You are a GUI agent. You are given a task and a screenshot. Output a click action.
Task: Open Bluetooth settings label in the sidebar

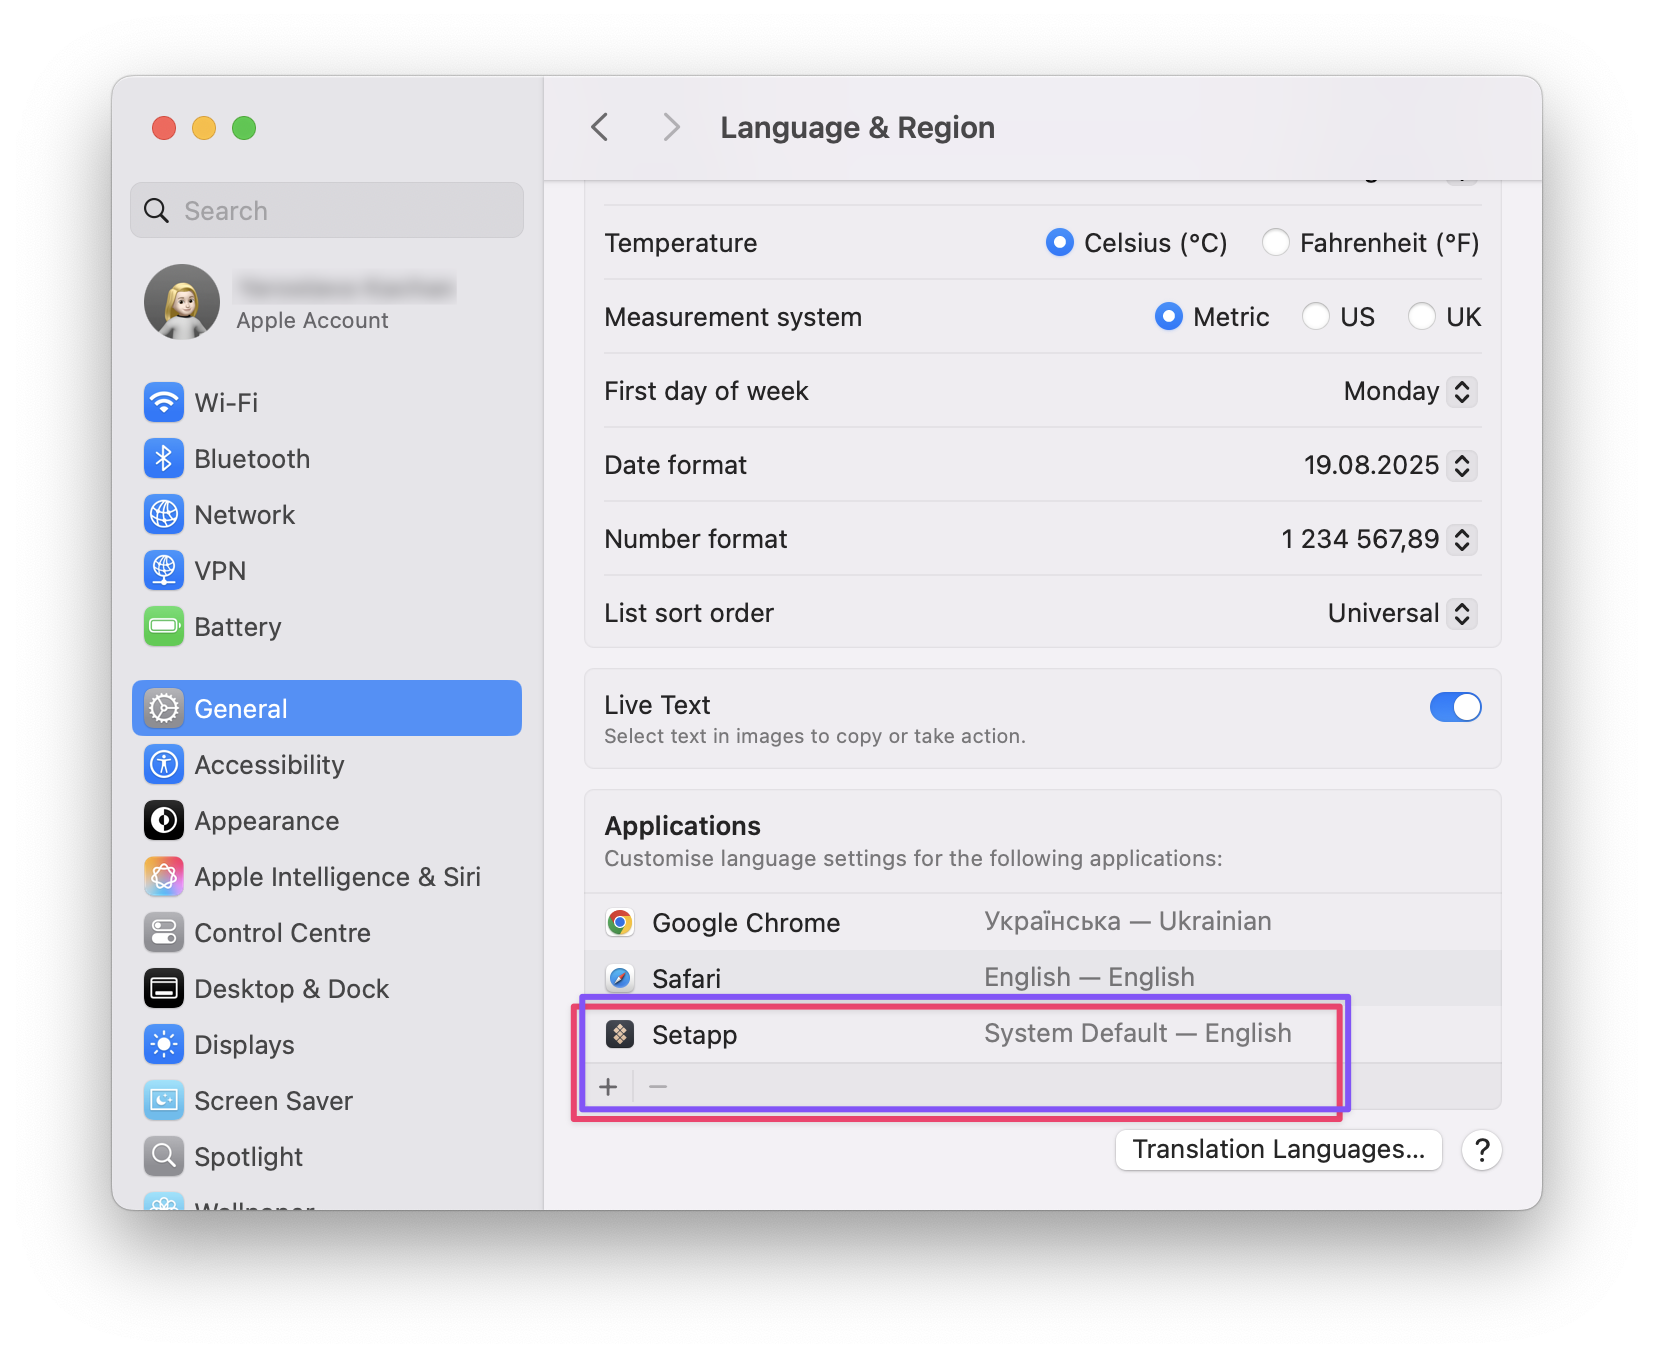point(252,459)
